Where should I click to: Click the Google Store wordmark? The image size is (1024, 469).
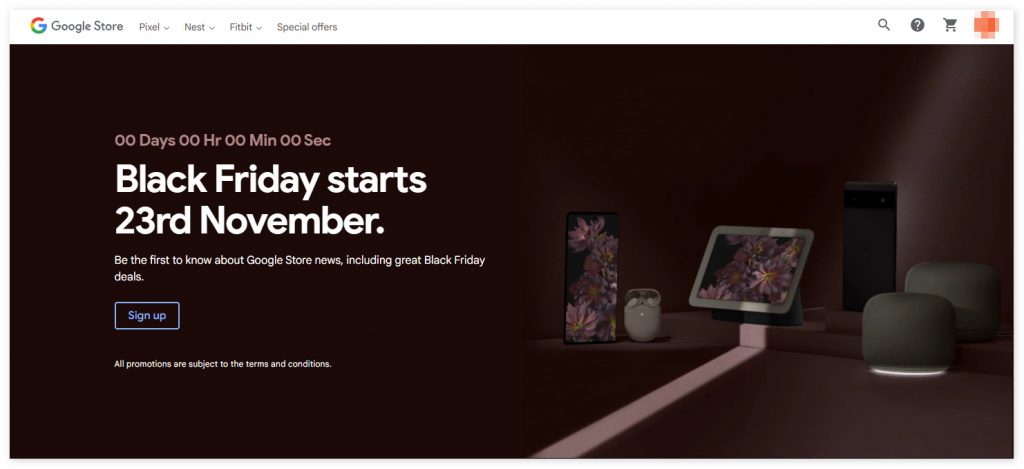(87, 26)
